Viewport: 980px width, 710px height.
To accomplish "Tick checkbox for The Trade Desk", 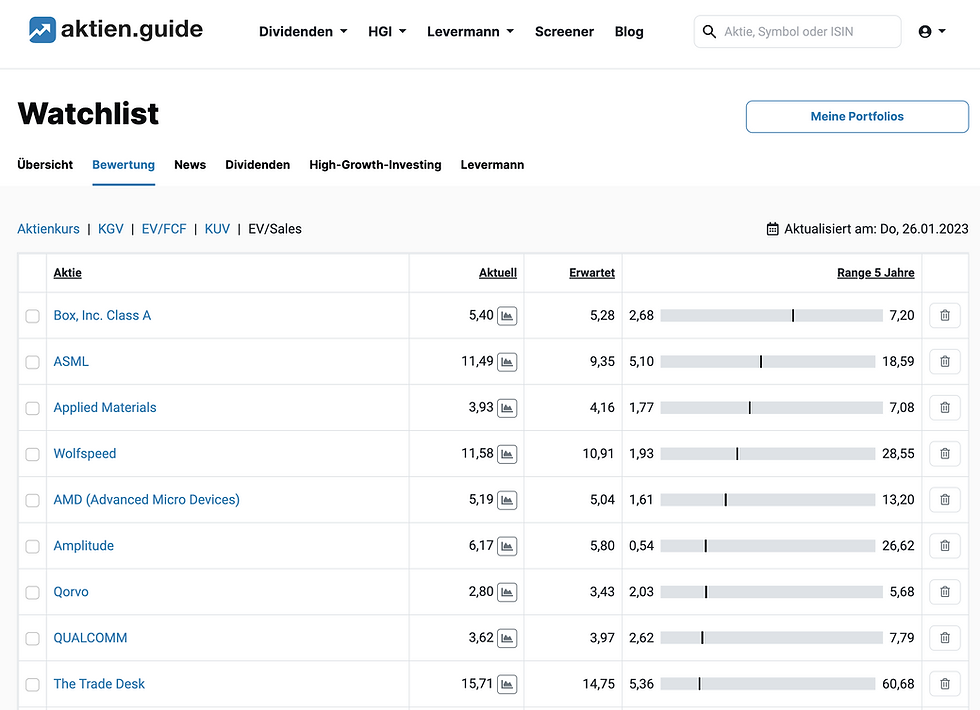I will point(32,684).
